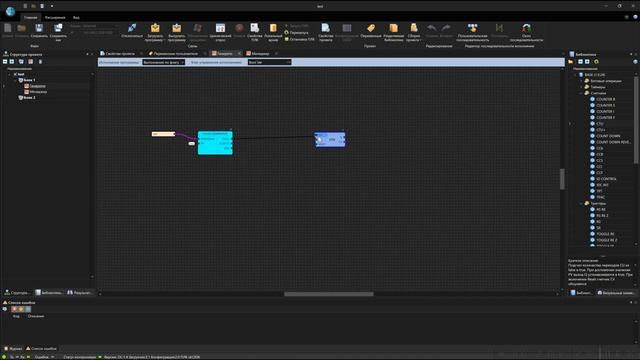Click the canvas horizontal scrollbar thumb
640x360 pixels.
tap(329, 294)
